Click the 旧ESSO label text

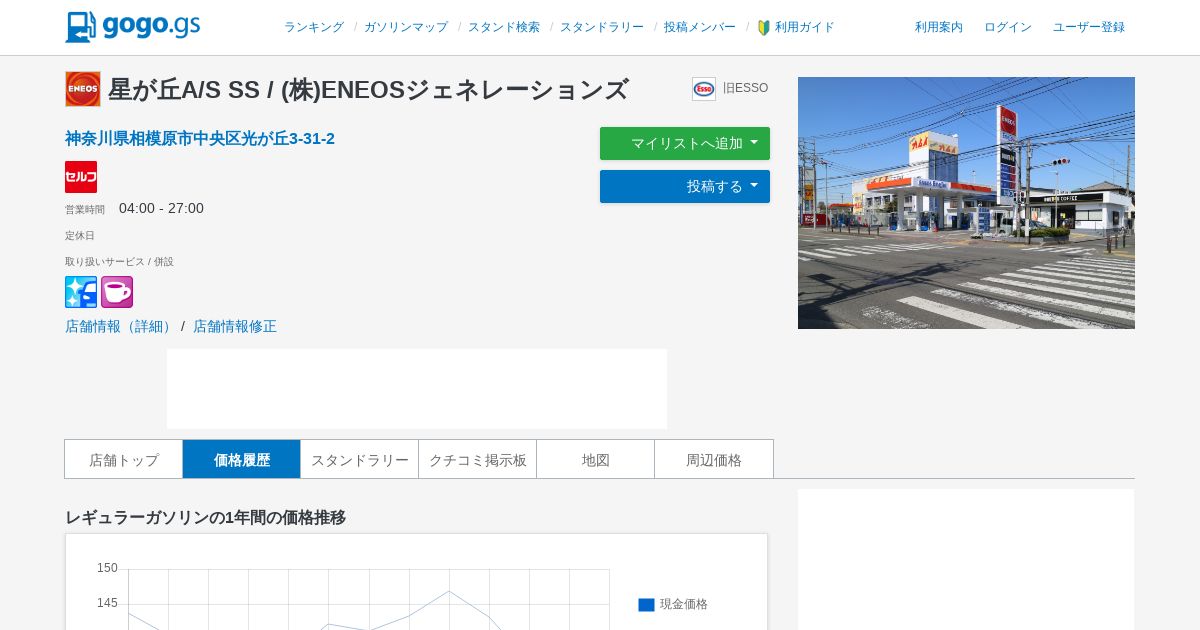coord(746,88)
